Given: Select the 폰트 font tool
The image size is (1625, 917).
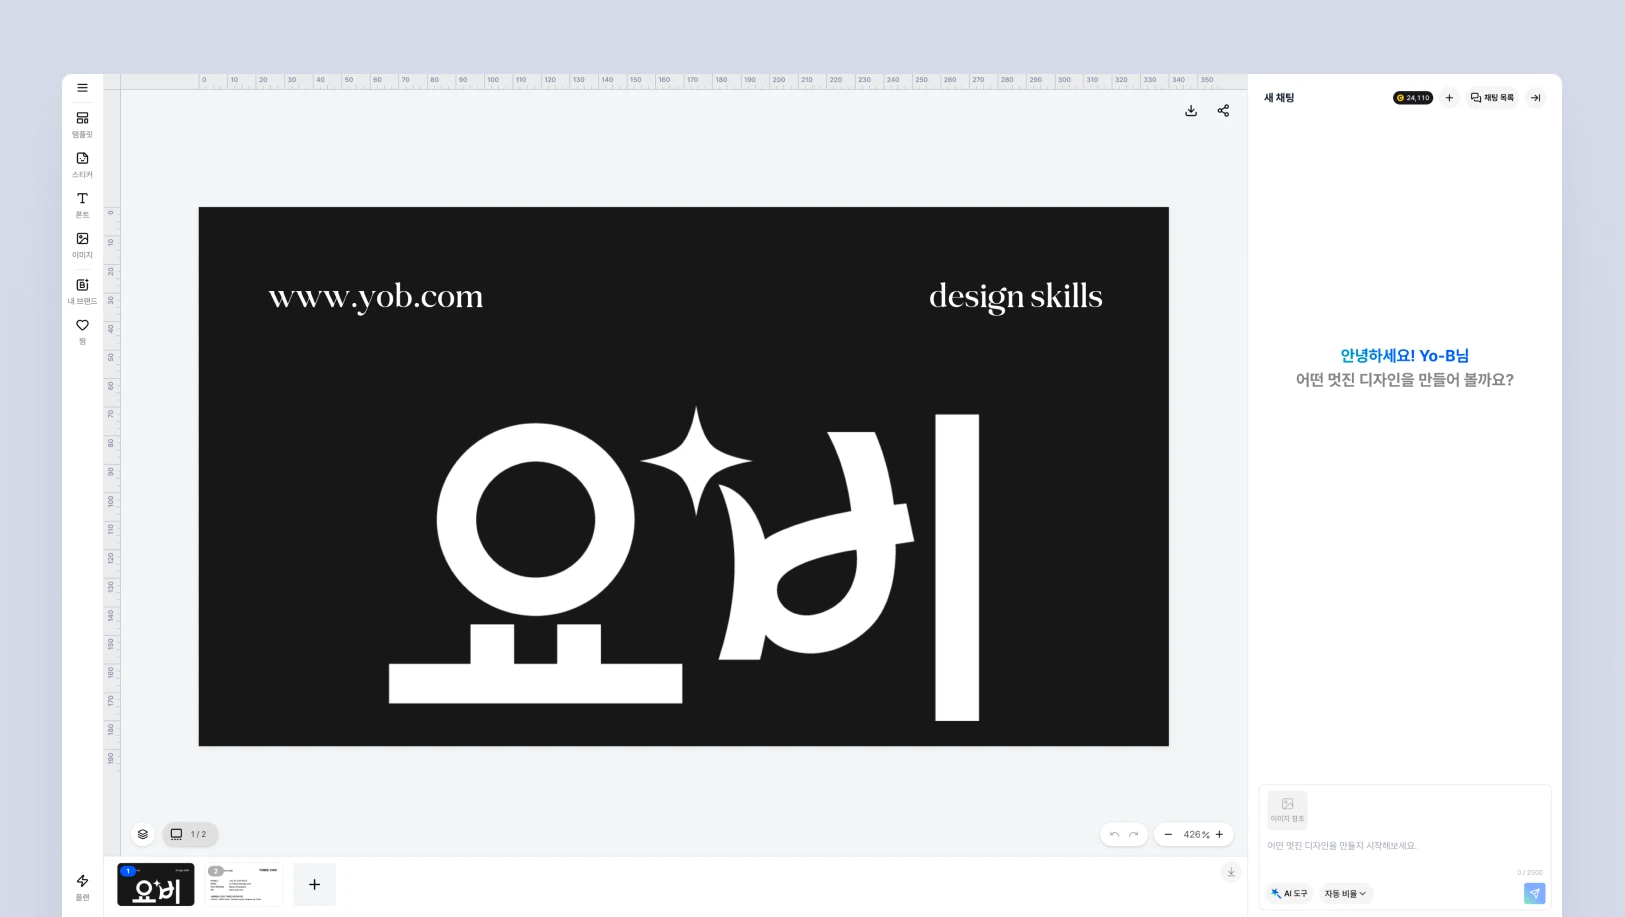Looking at the screenshot, I should coord(82,204).
